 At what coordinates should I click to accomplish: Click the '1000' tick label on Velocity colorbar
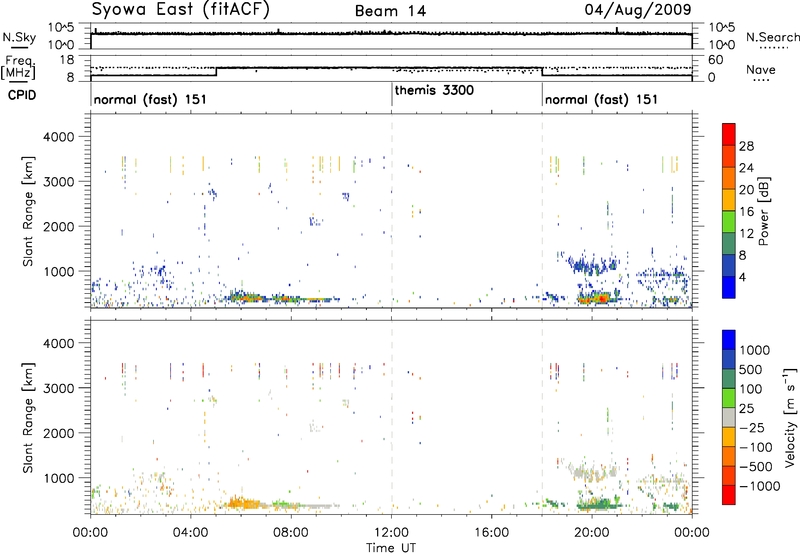tap(755, 350)
